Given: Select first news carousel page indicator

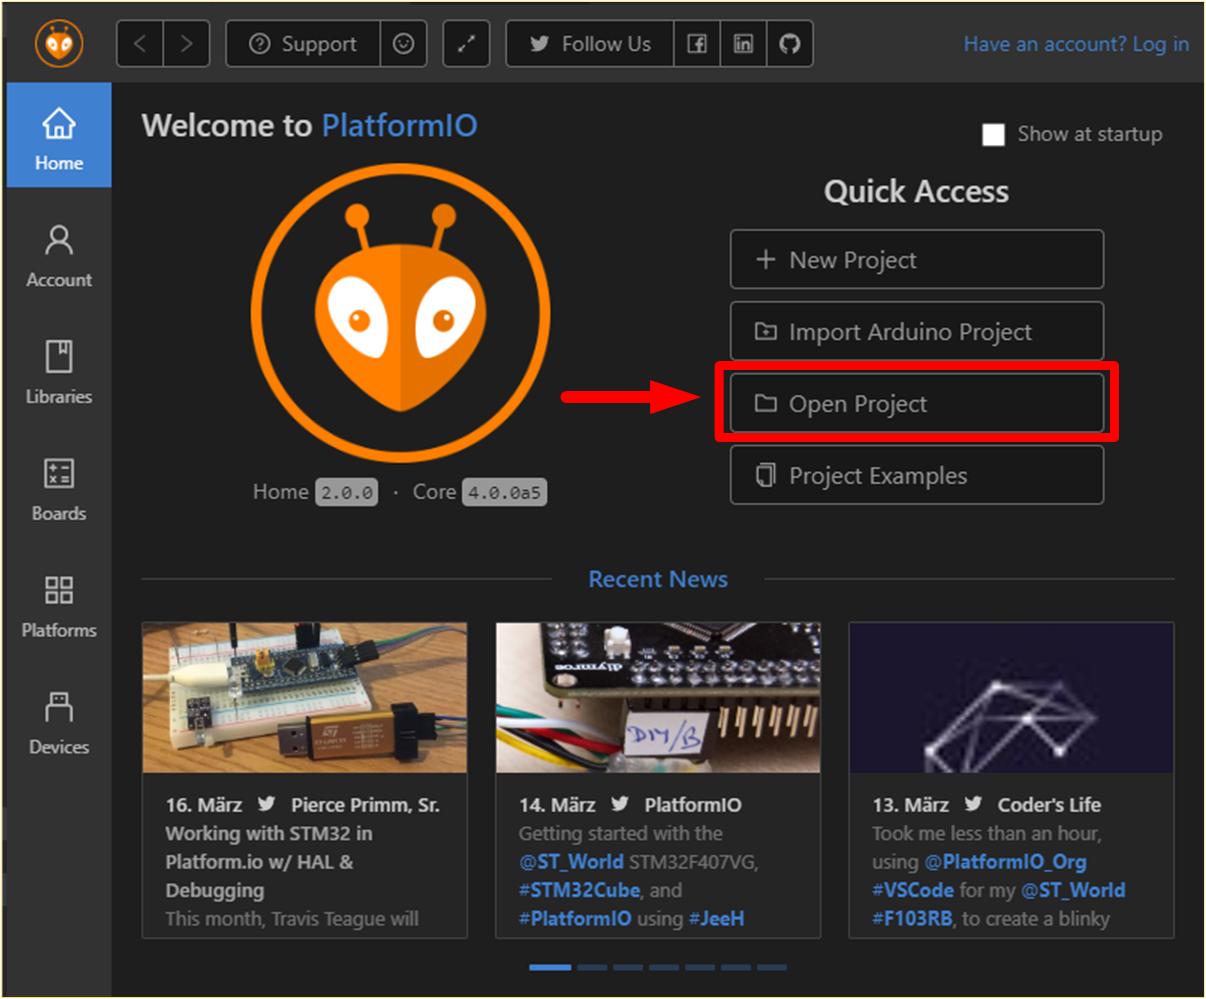Looking at the screenshot, I should pos(550,967).
